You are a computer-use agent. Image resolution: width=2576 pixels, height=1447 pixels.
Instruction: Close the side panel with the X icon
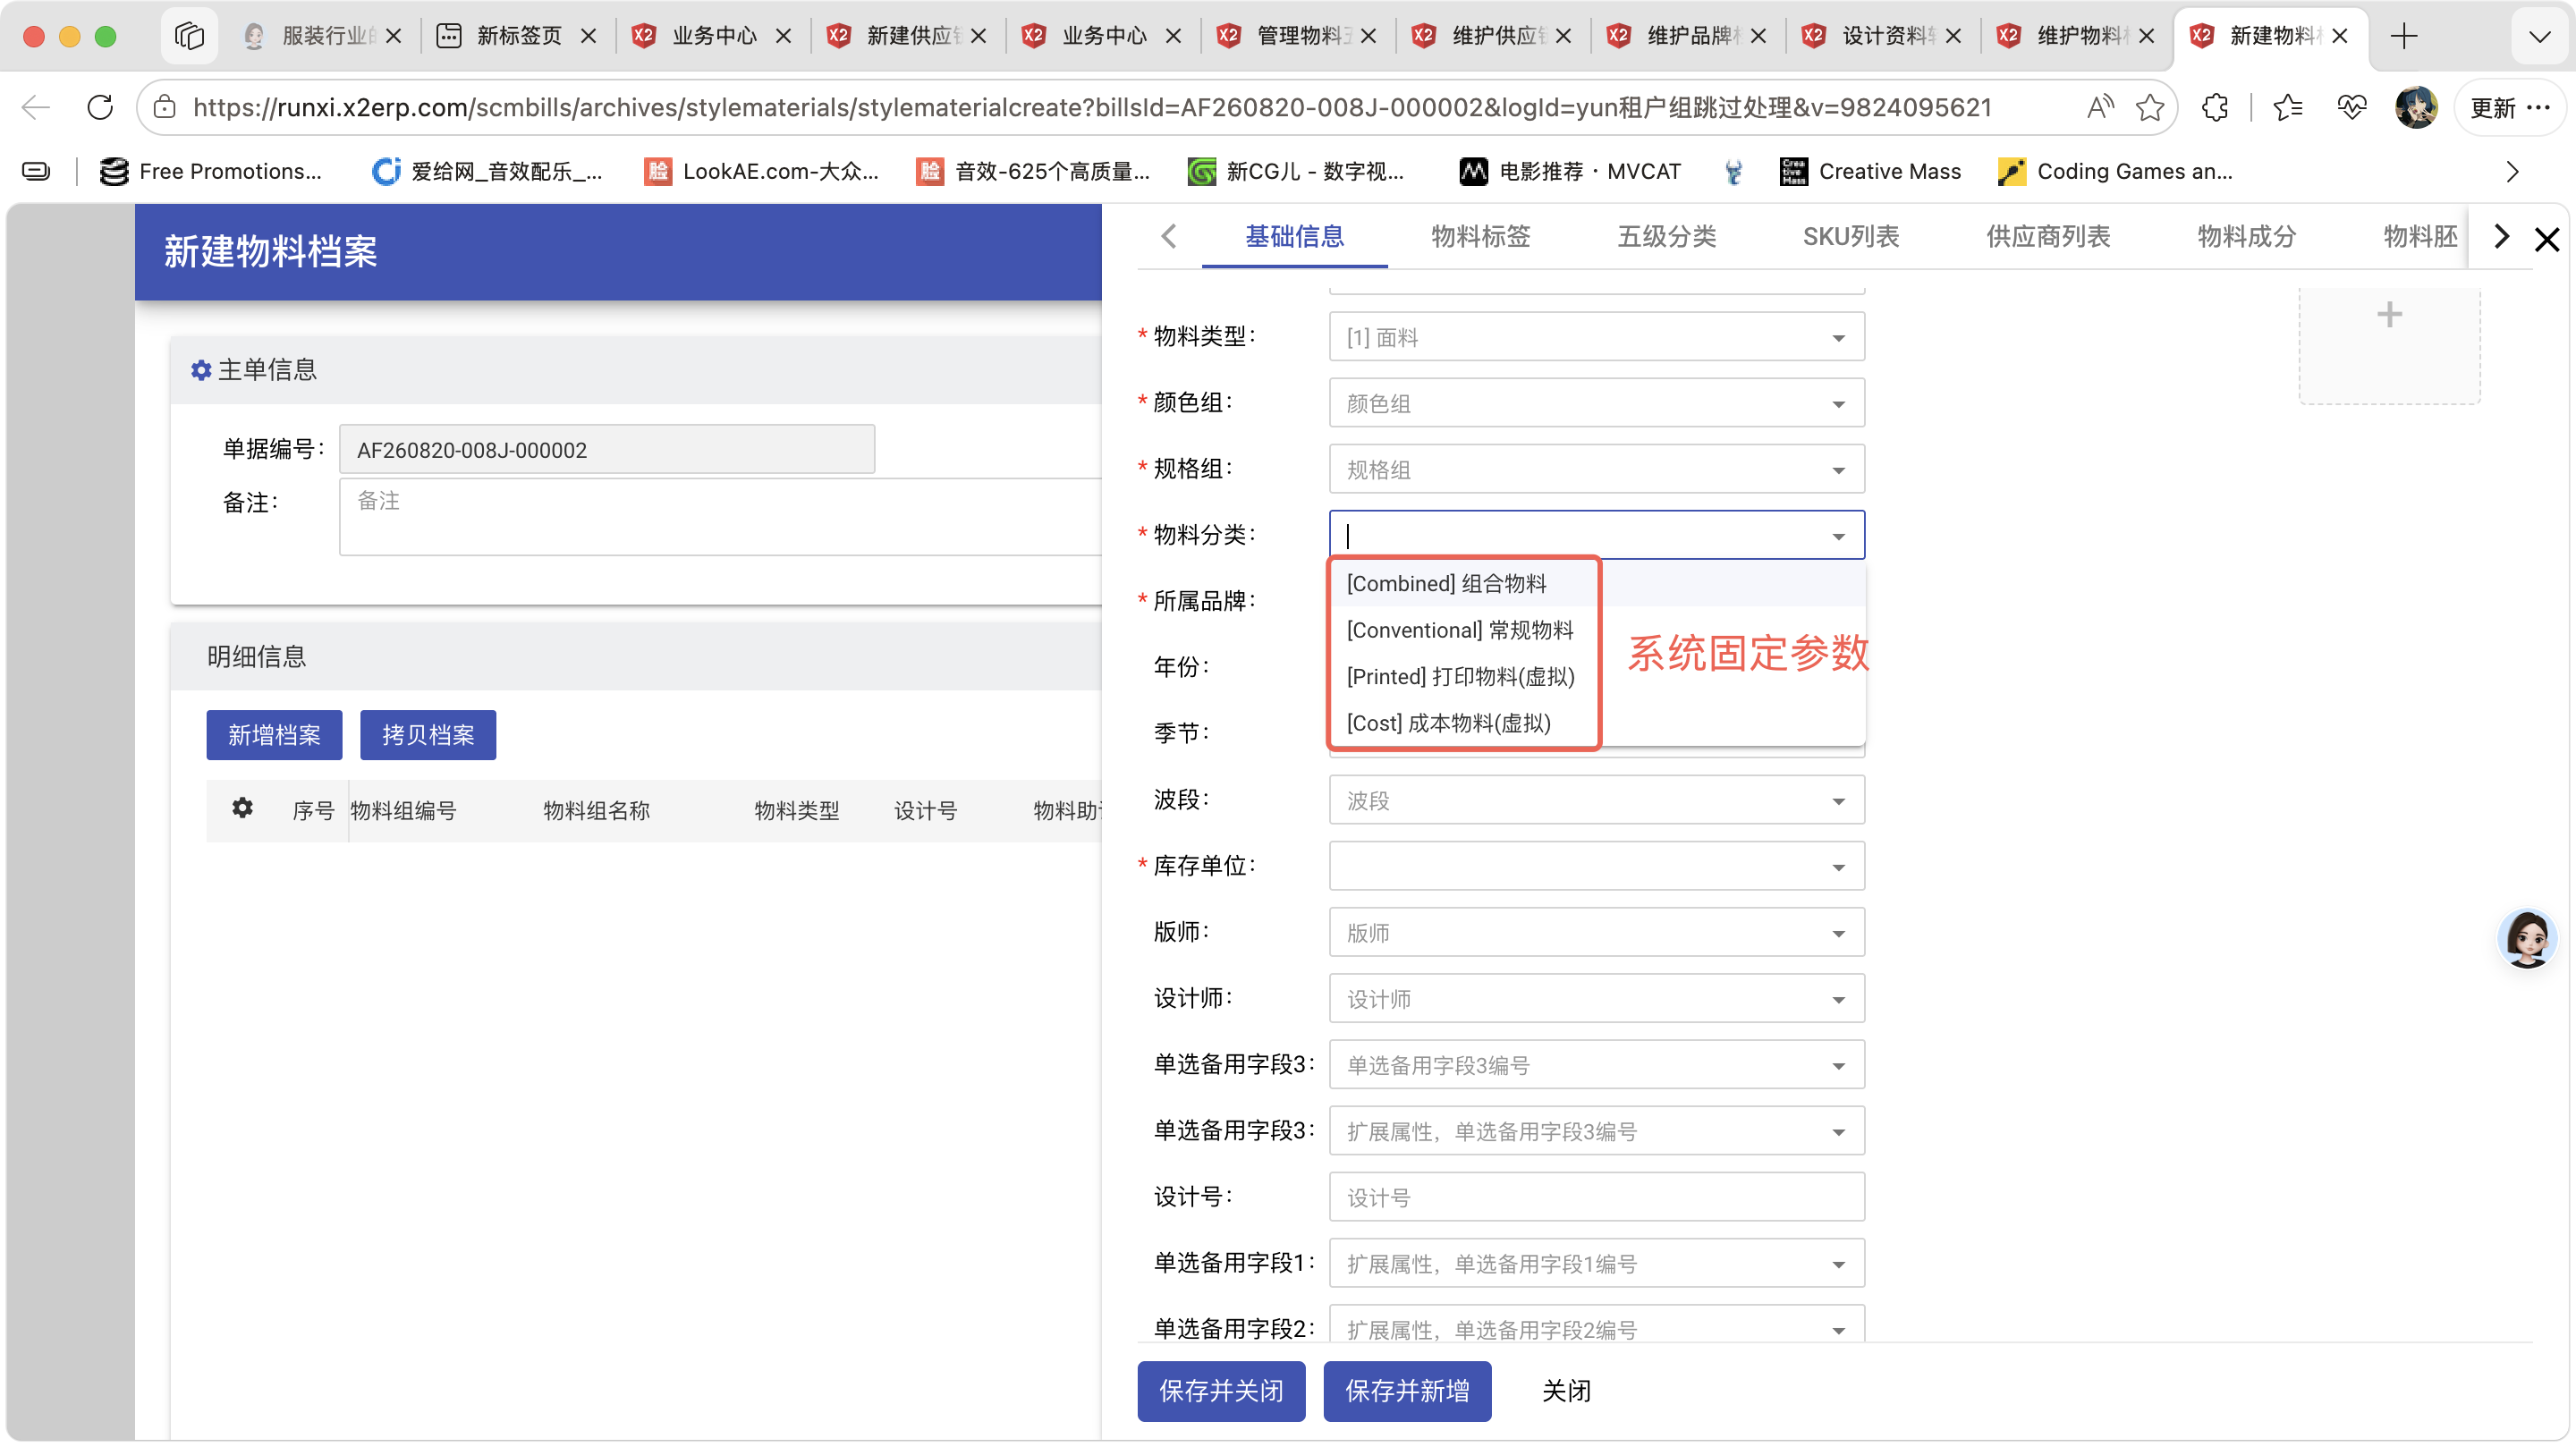2546,239
